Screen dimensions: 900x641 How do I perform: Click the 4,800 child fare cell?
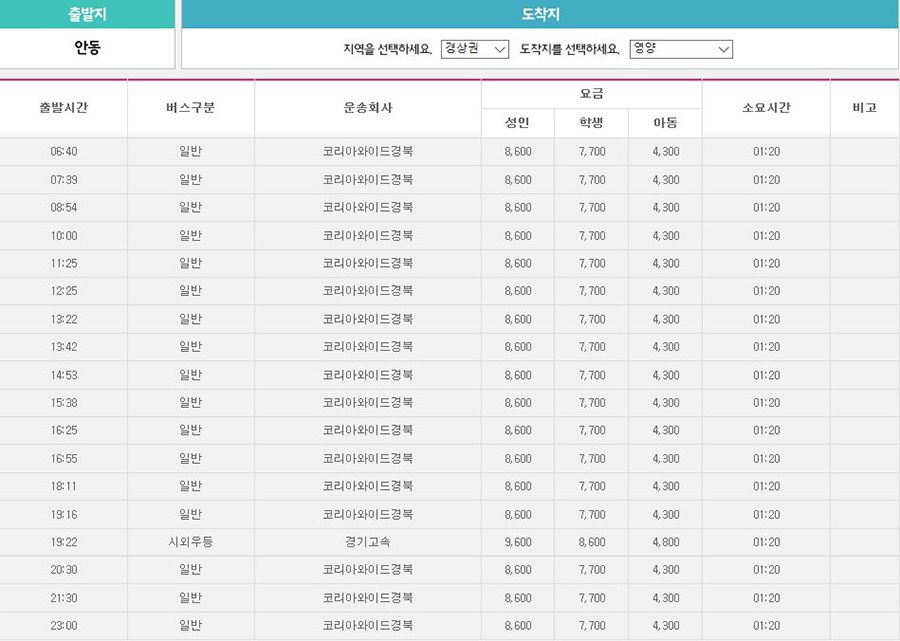pyautogui.click(x=665, y=542)
